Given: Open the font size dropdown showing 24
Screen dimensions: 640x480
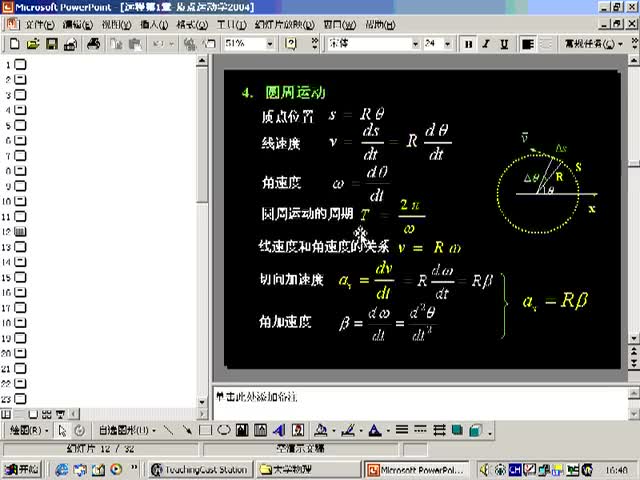Looking at the screenshot, I should 448,44.
